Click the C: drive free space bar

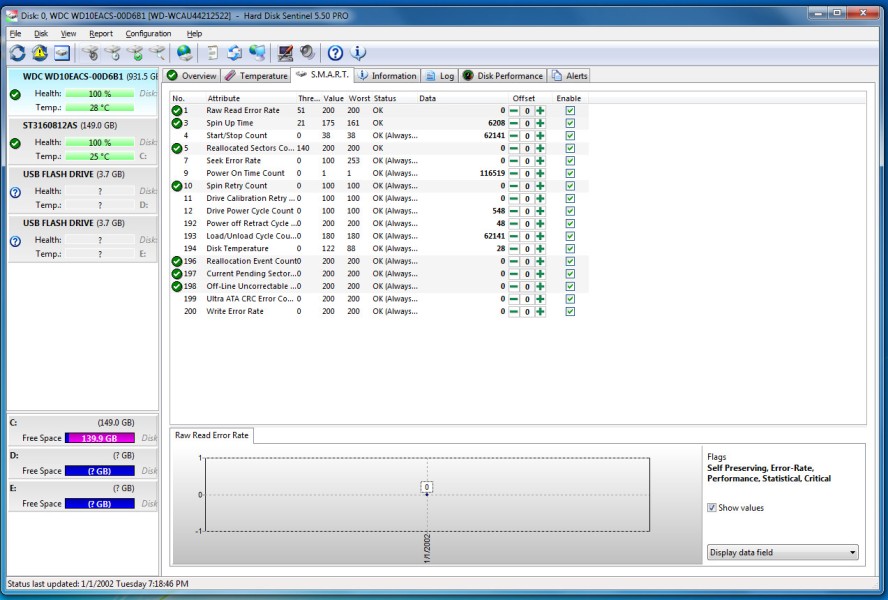click(x=99, y=439)
